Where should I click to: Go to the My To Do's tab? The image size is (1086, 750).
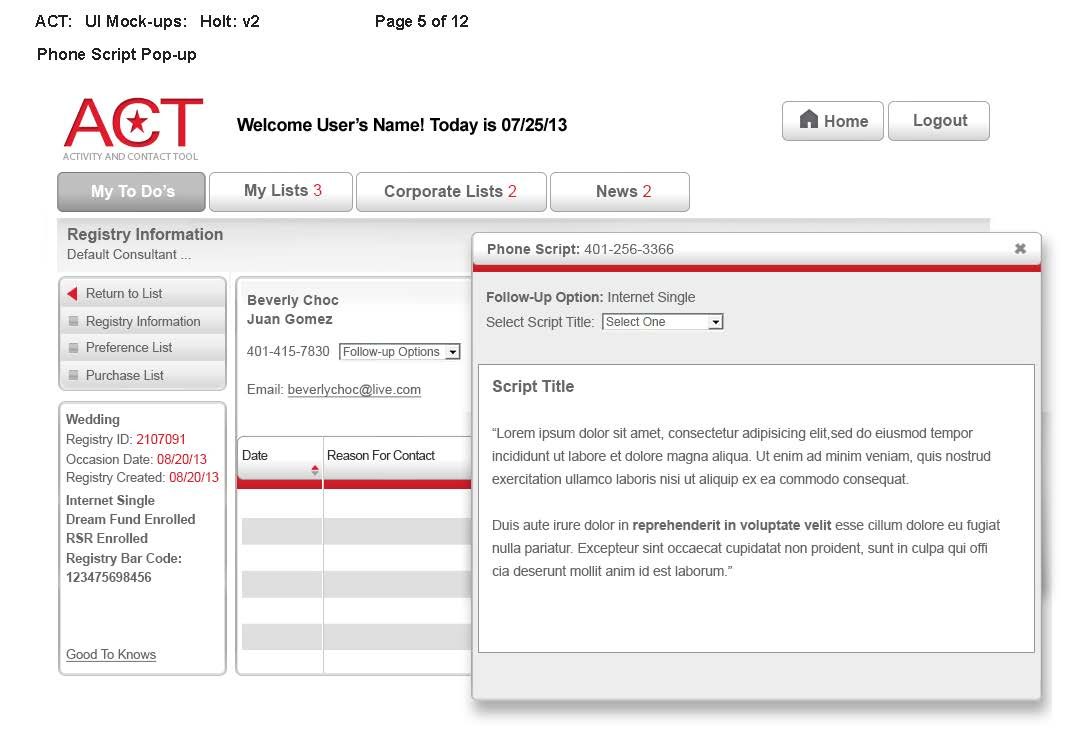[132, 192]
